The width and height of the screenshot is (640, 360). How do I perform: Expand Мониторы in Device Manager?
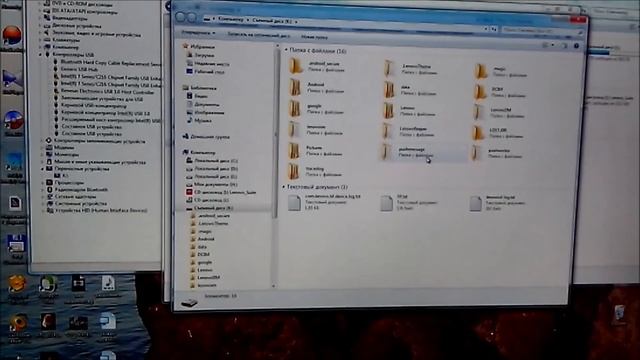coord(42,155)
